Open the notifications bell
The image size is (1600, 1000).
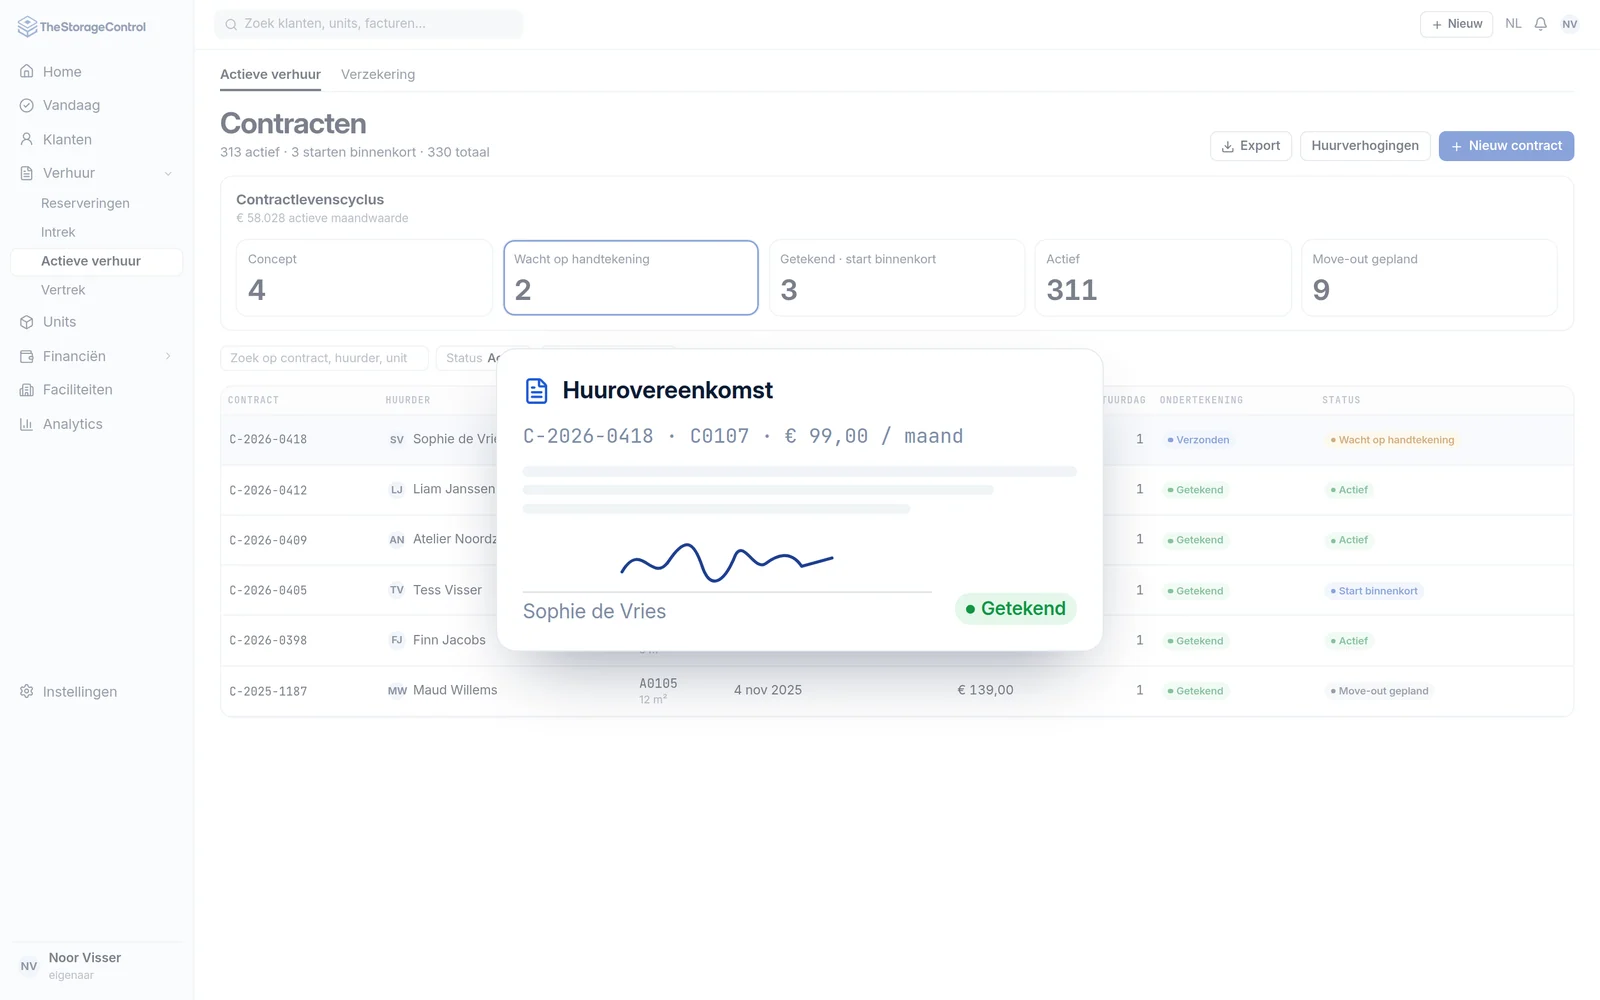point(1541,24)
